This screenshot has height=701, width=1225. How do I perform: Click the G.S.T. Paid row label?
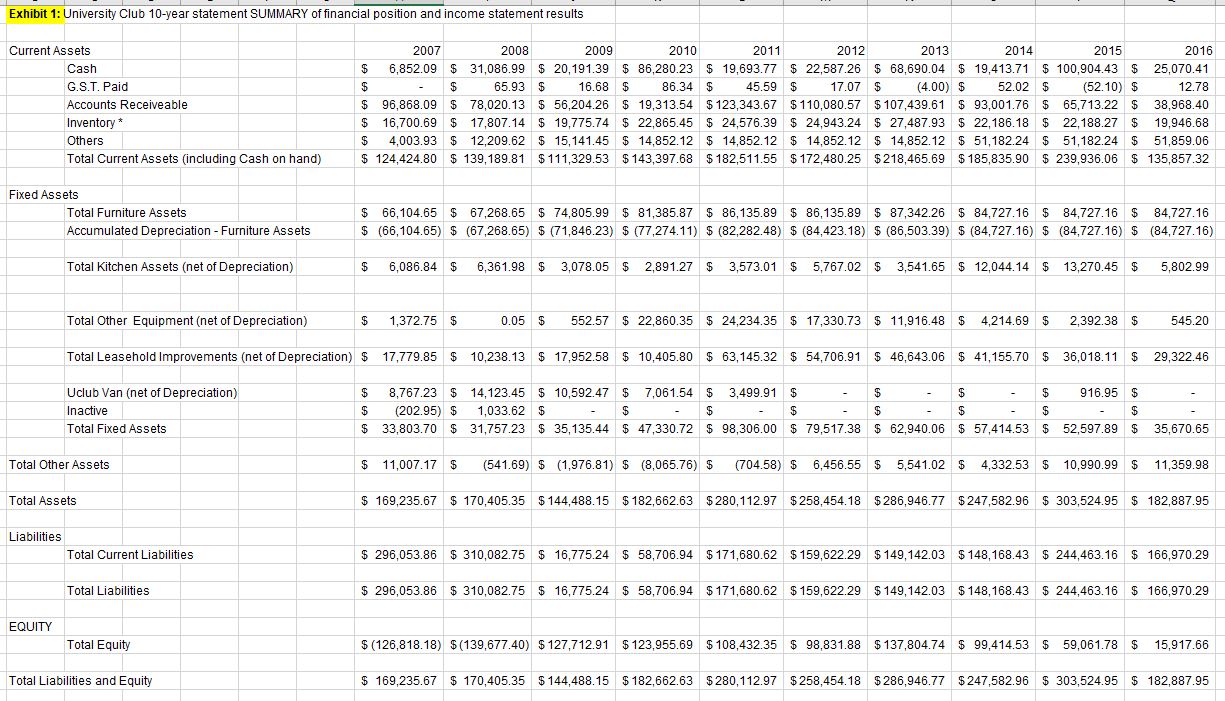coord(93,86)
